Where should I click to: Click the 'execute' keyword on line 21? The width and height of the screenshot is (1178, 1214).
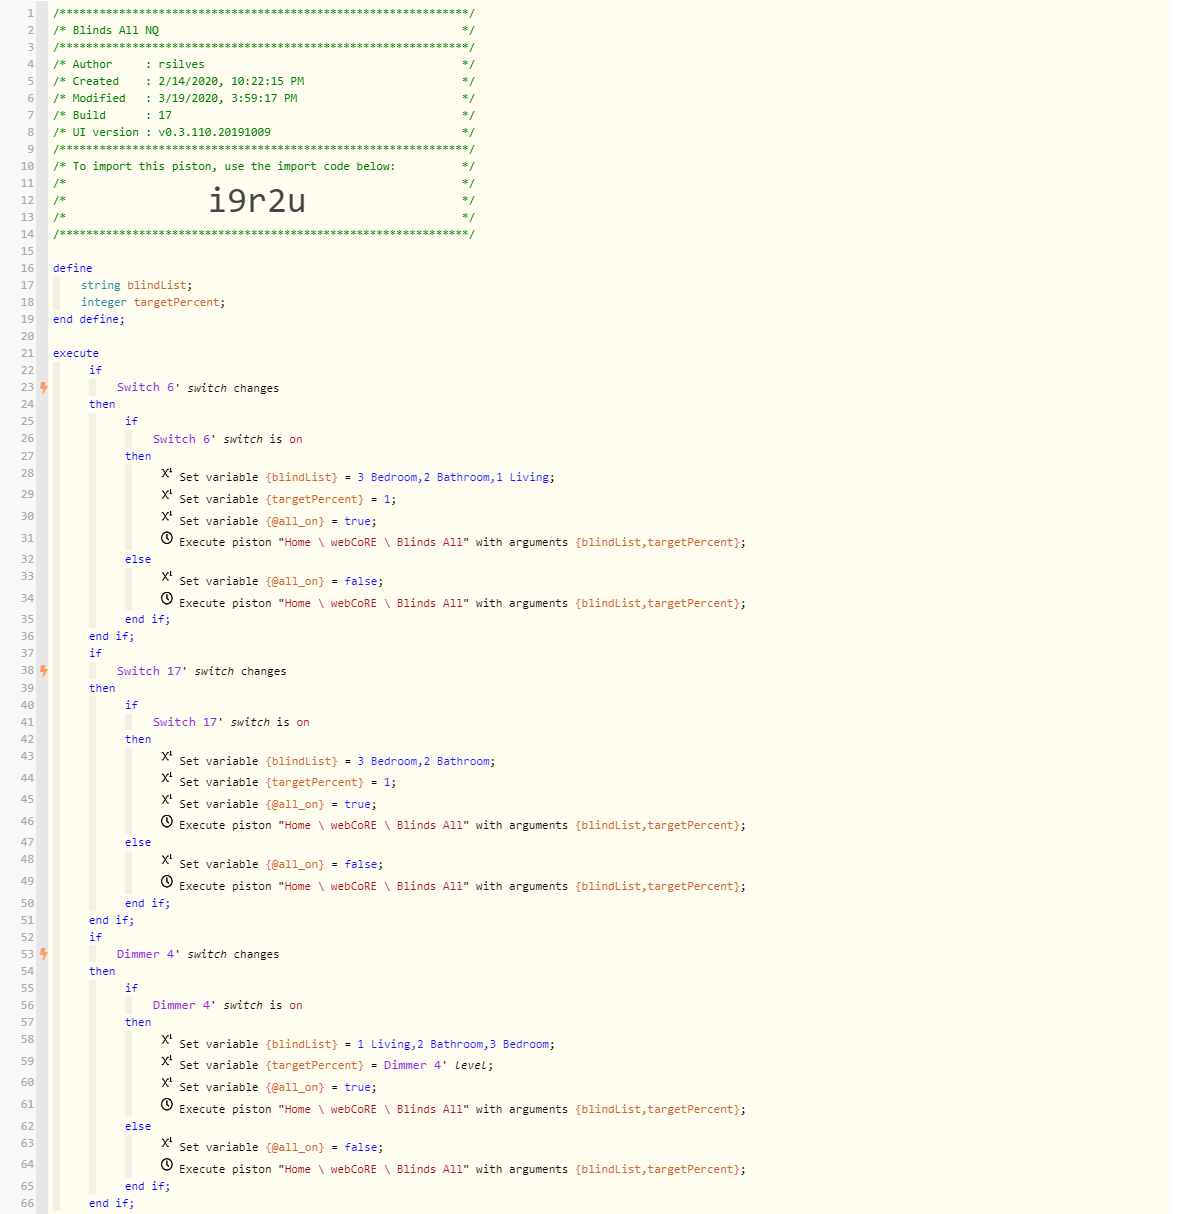pyautogui.click(x=76, y=353)
